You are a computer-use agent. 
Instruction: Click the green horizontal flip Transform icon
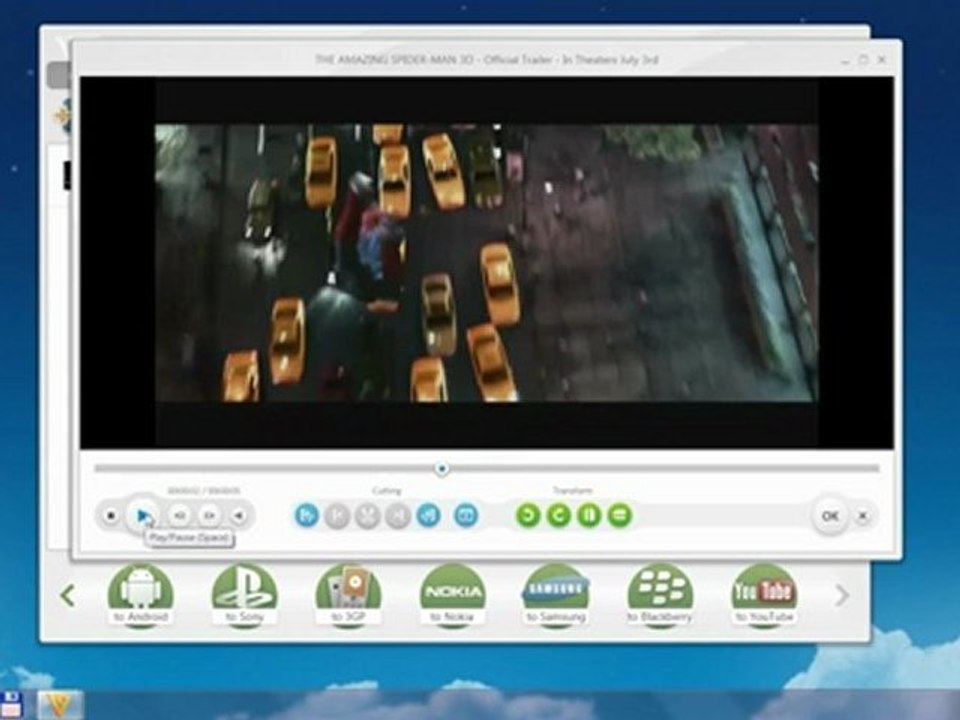[620, 516]
